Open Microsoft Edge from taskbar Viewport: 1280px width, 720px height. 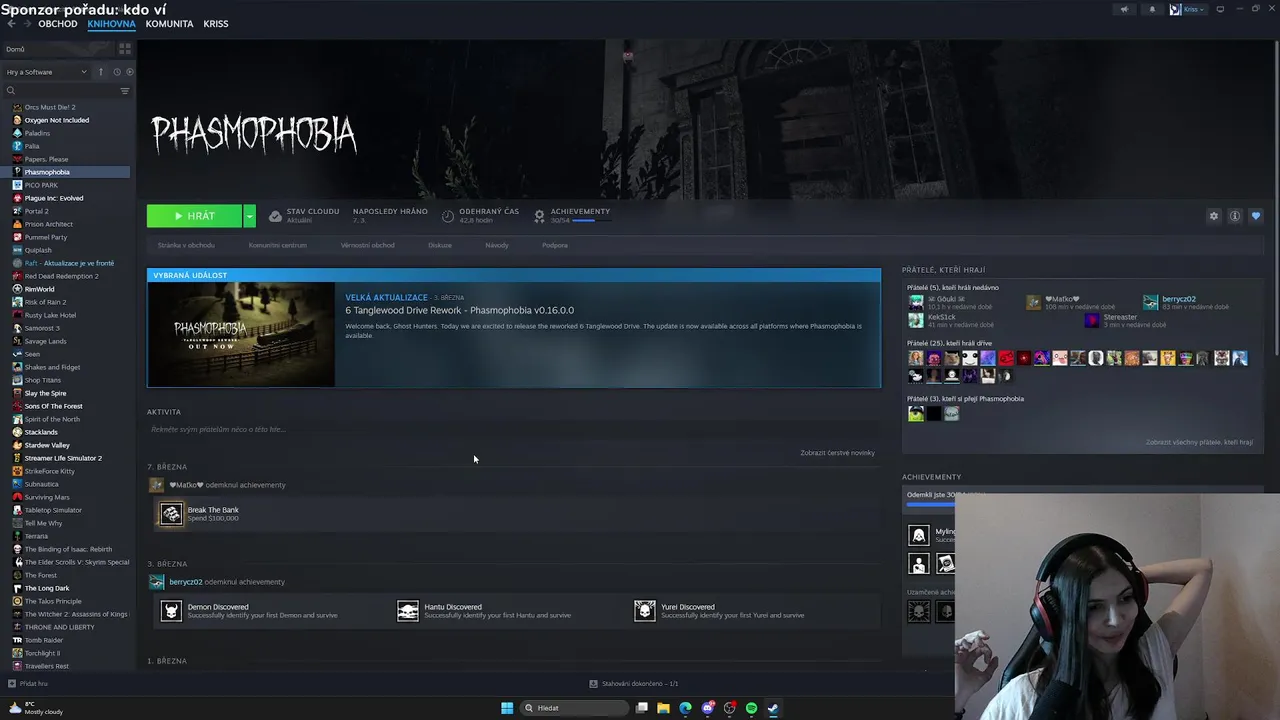(x=685, y=708)
